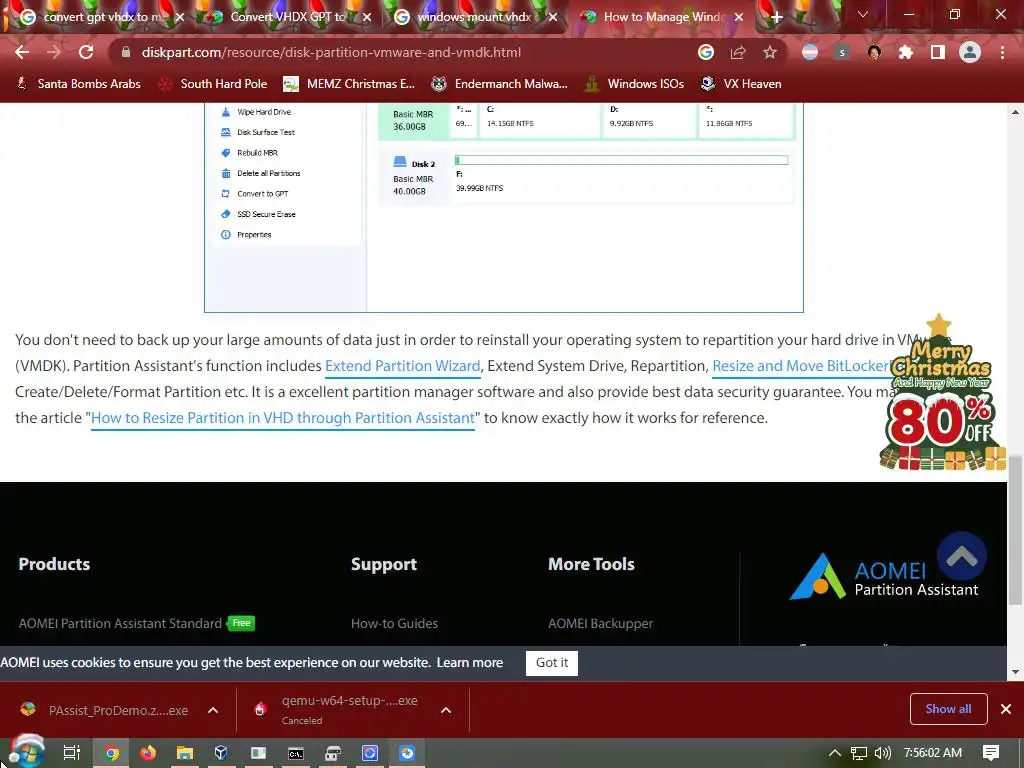Click the clock showing 7:56:02 AM

tap(933, 753)
